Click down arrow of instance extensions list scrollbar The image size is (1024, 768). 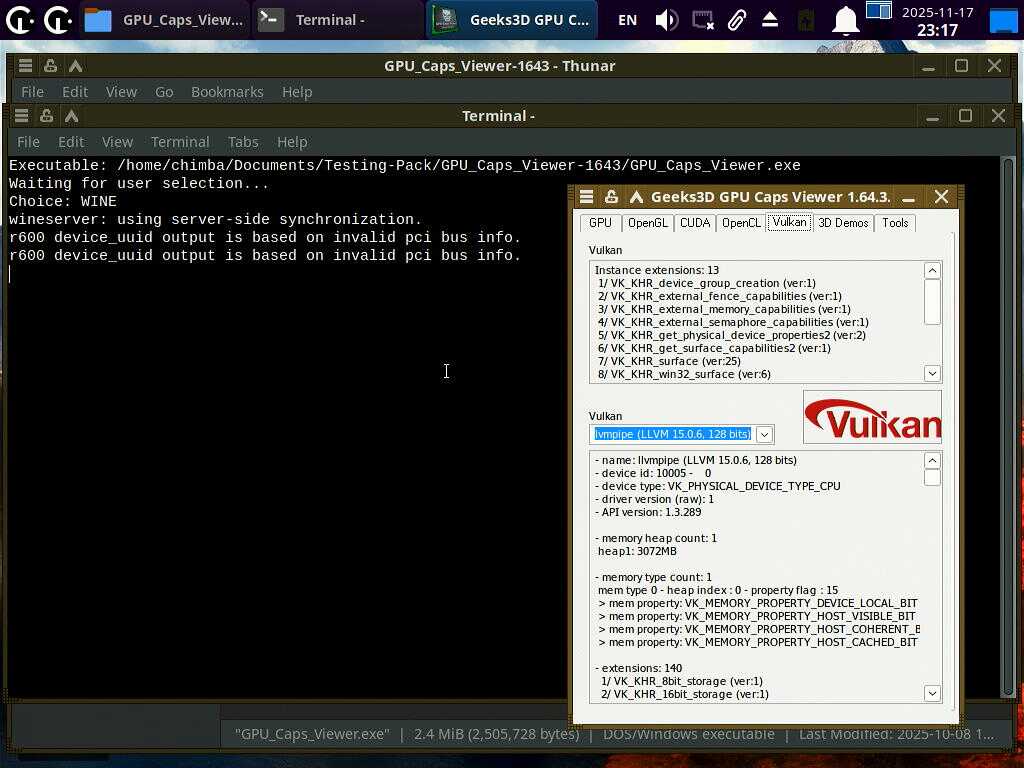[933, 374]
